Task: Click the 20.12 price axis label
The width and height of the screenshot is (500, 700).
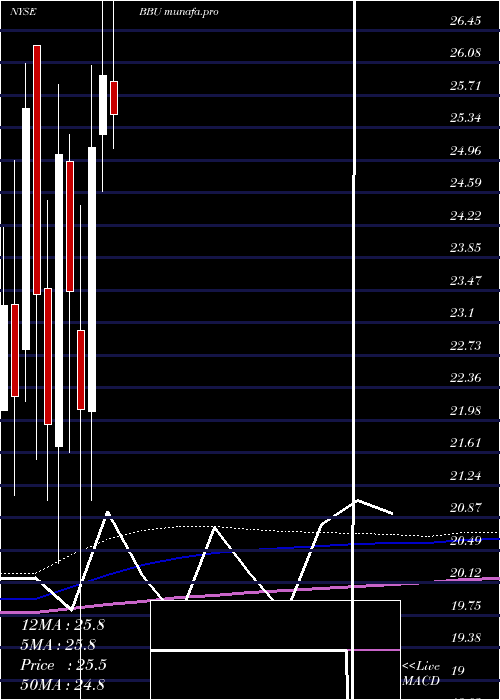Action: pyautogui.click(x=466, y=573)
